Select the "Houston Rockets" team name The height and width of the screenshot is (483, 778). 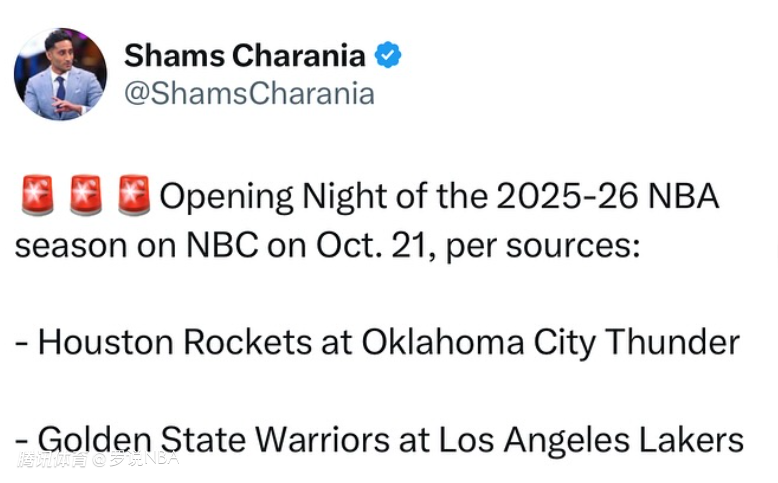click(x=175, y=343)
